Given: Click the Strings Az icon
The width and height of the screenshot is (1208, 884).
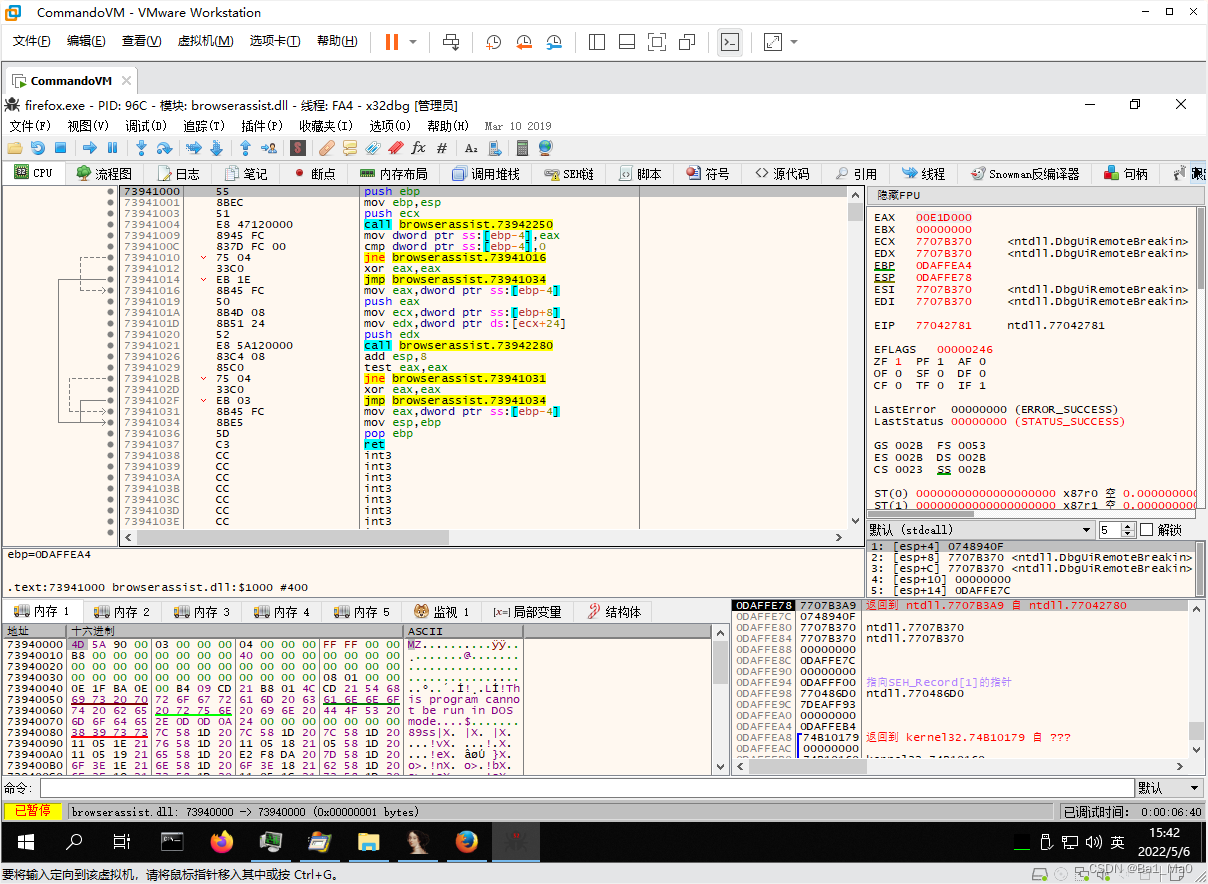Looking at the screenshot, I should [x=471, y=148].
